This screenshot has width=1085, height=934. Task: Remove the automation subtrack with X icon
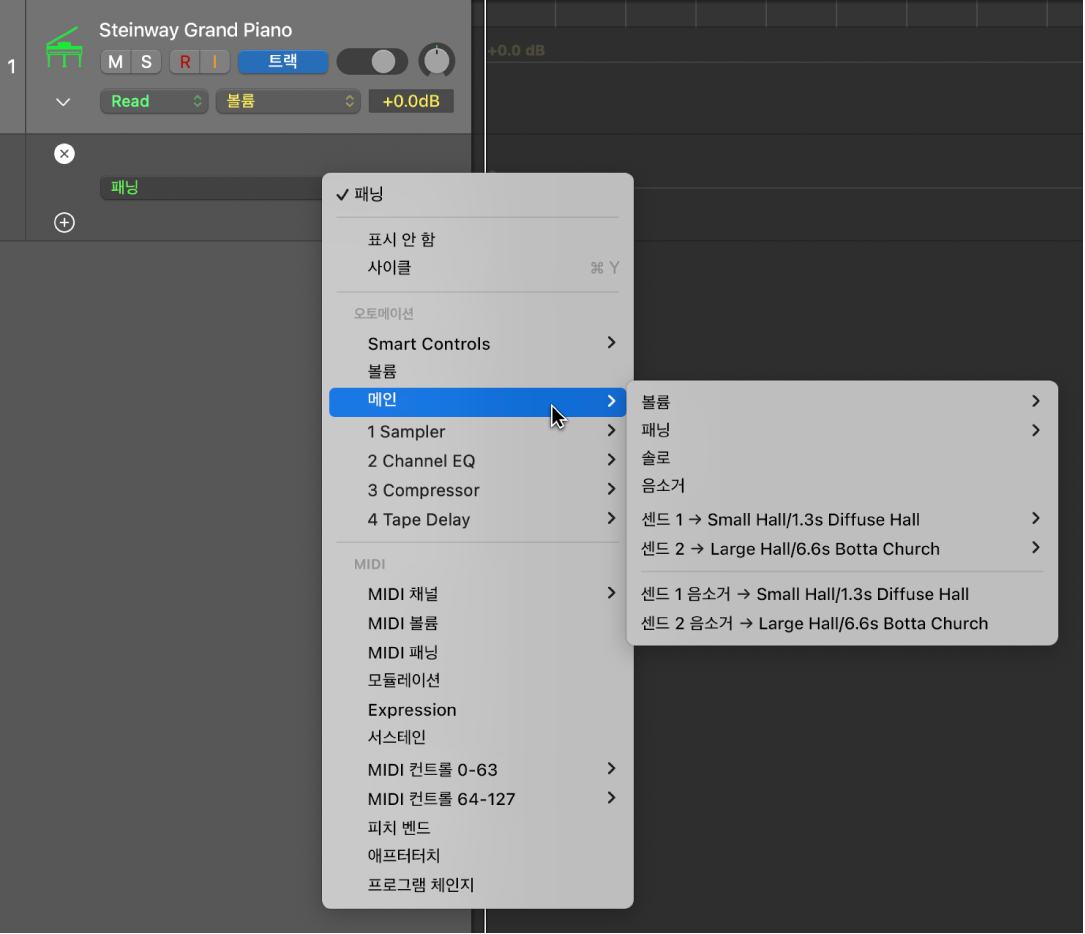[x=64, y=154]
